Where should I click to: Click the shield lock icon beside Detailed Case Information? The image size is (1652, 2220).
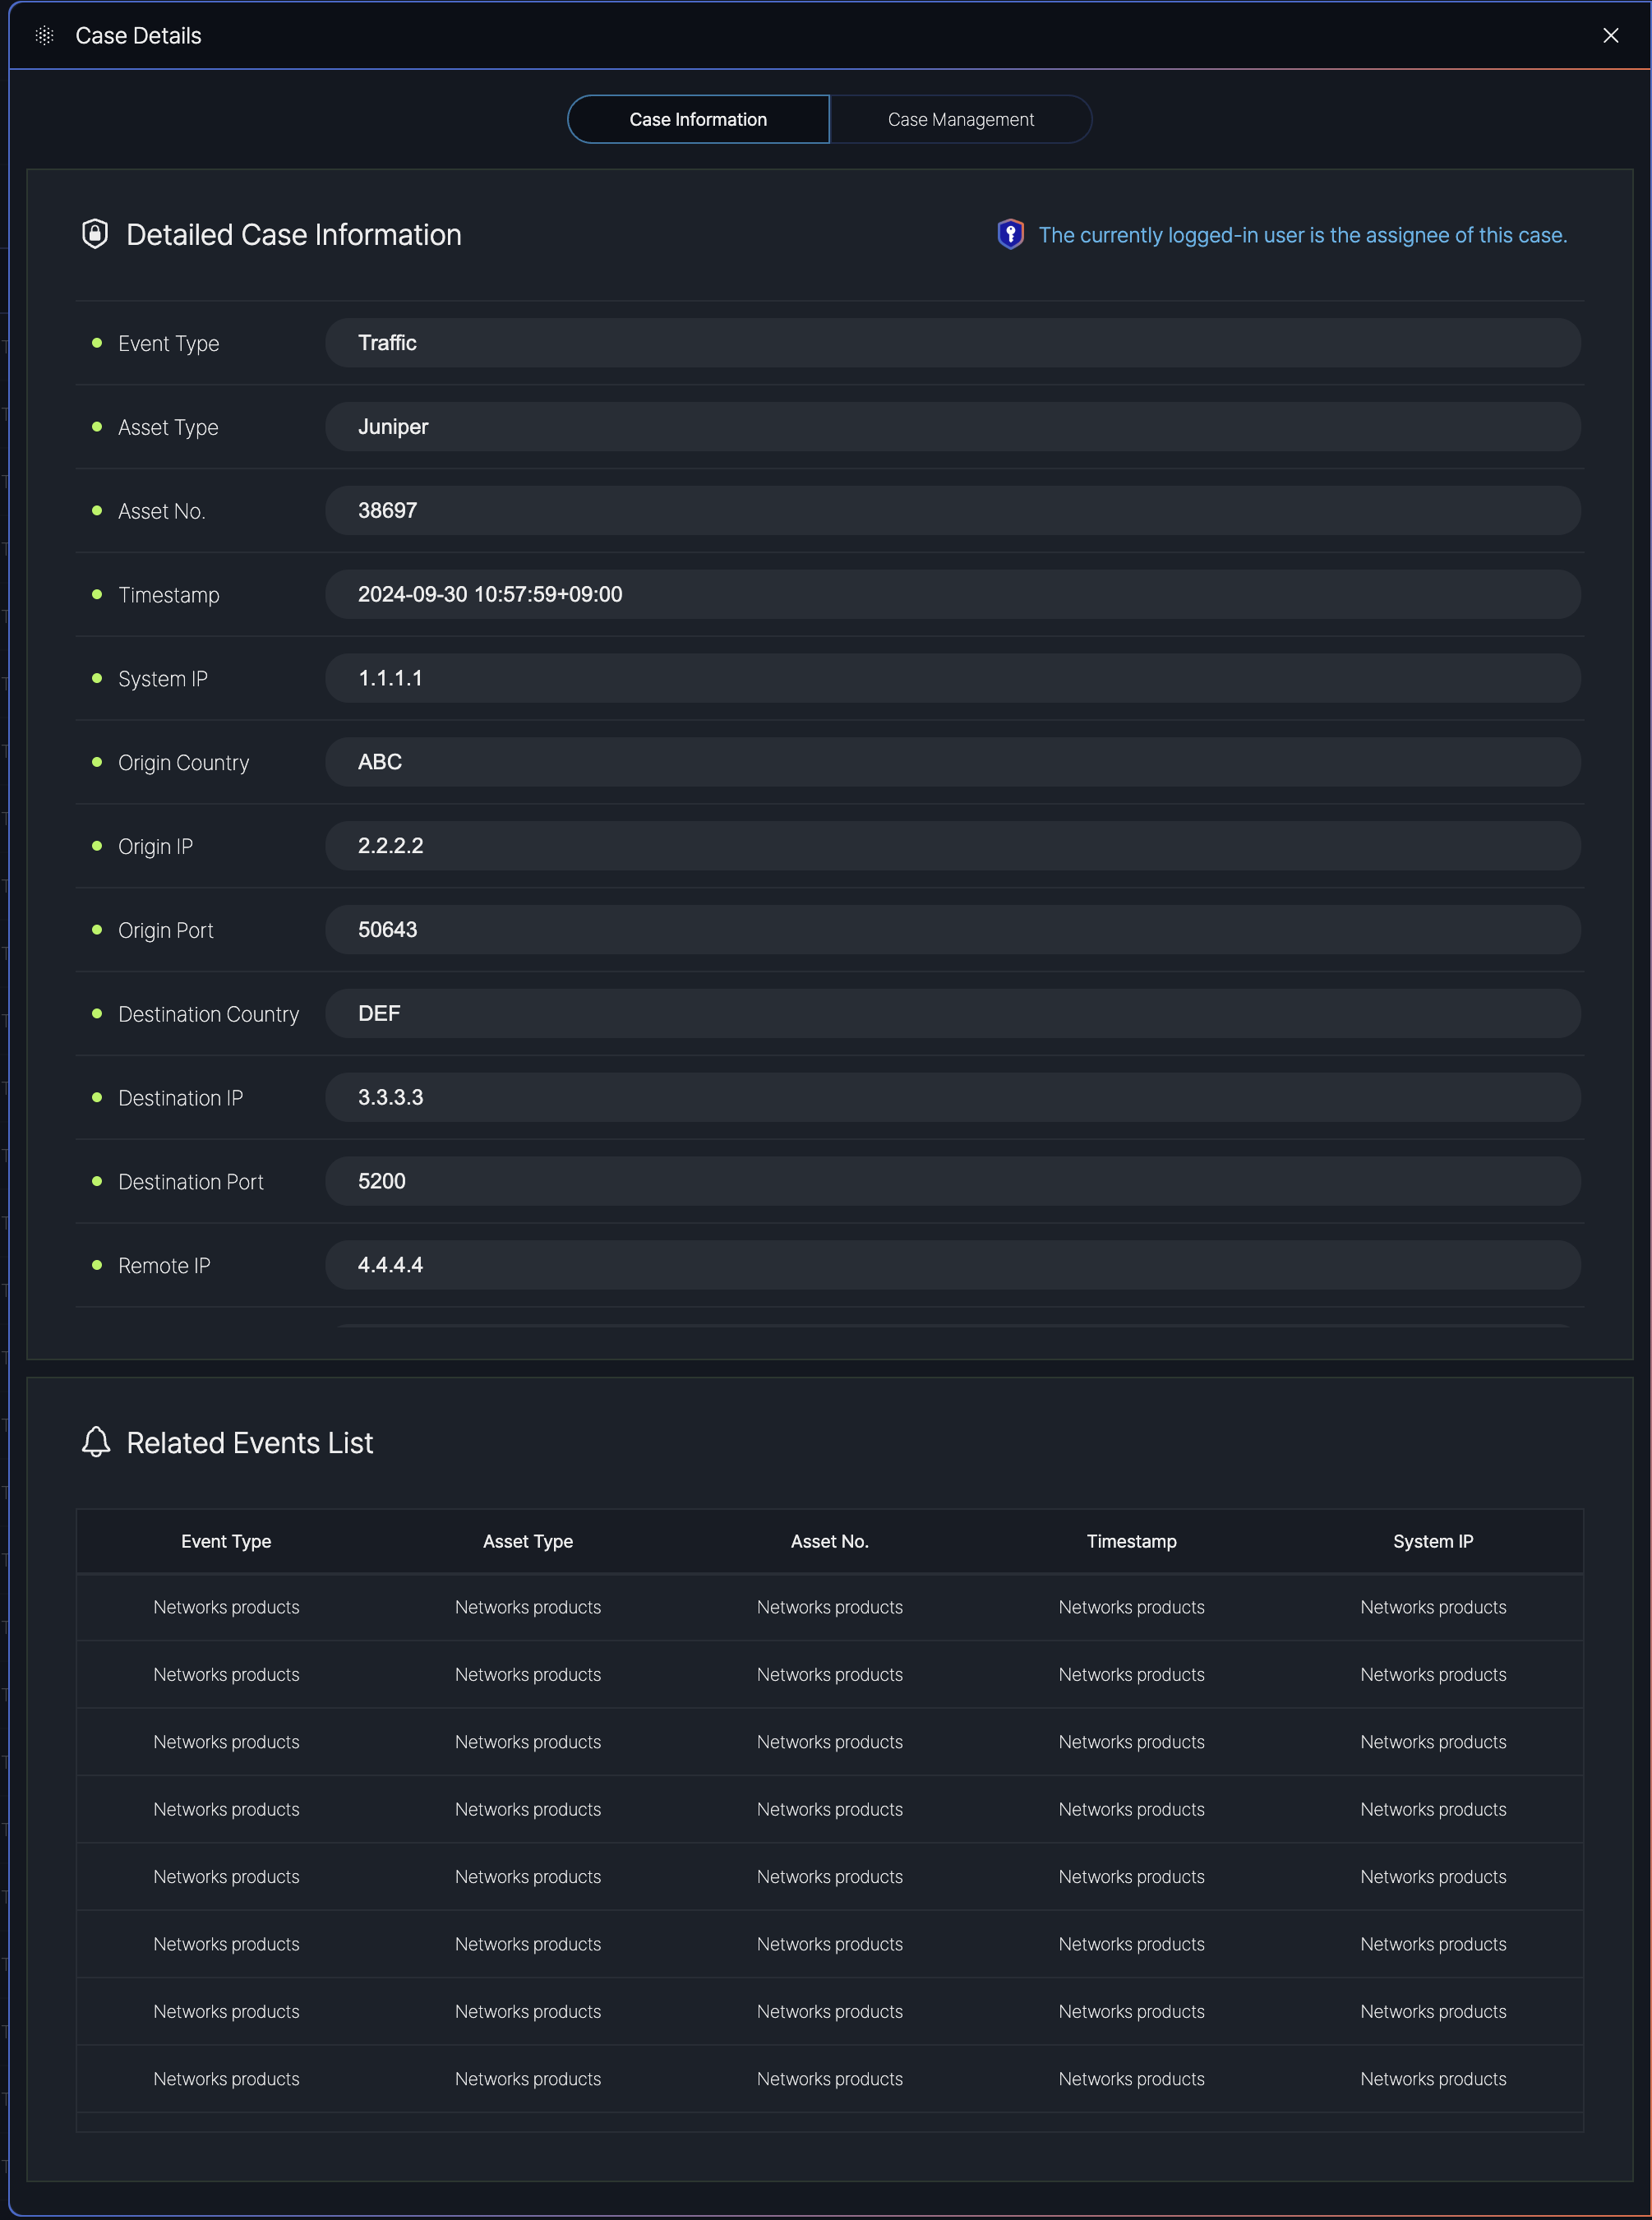click(x=95, y=234)
